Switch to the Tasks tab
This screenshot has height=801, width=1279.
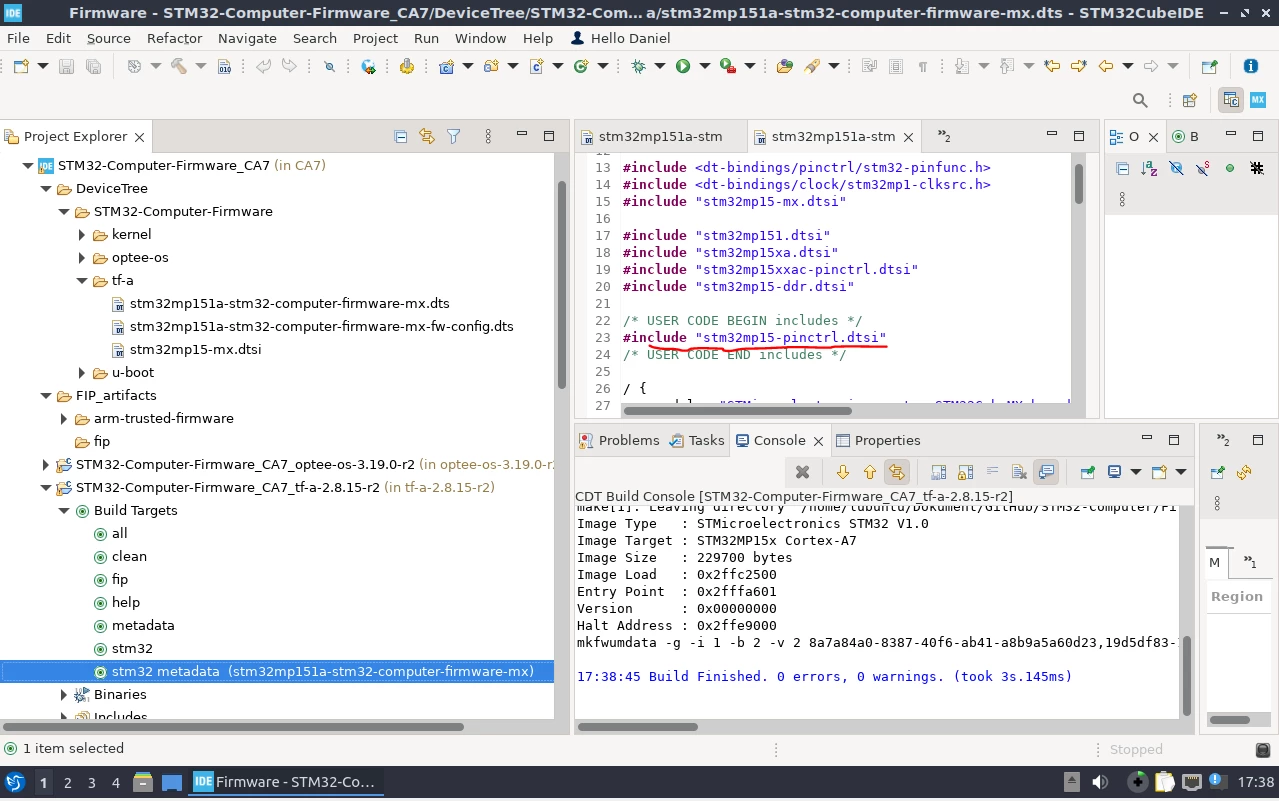click(x=697, y=440)
